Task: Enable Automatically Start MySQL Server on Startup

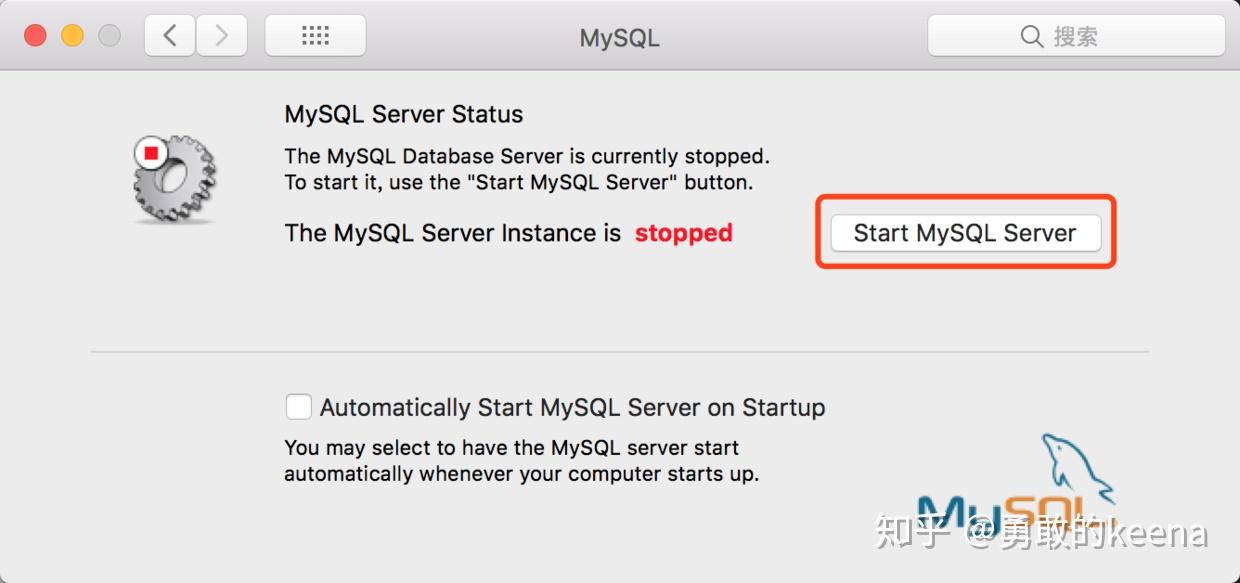Action: 299,407
